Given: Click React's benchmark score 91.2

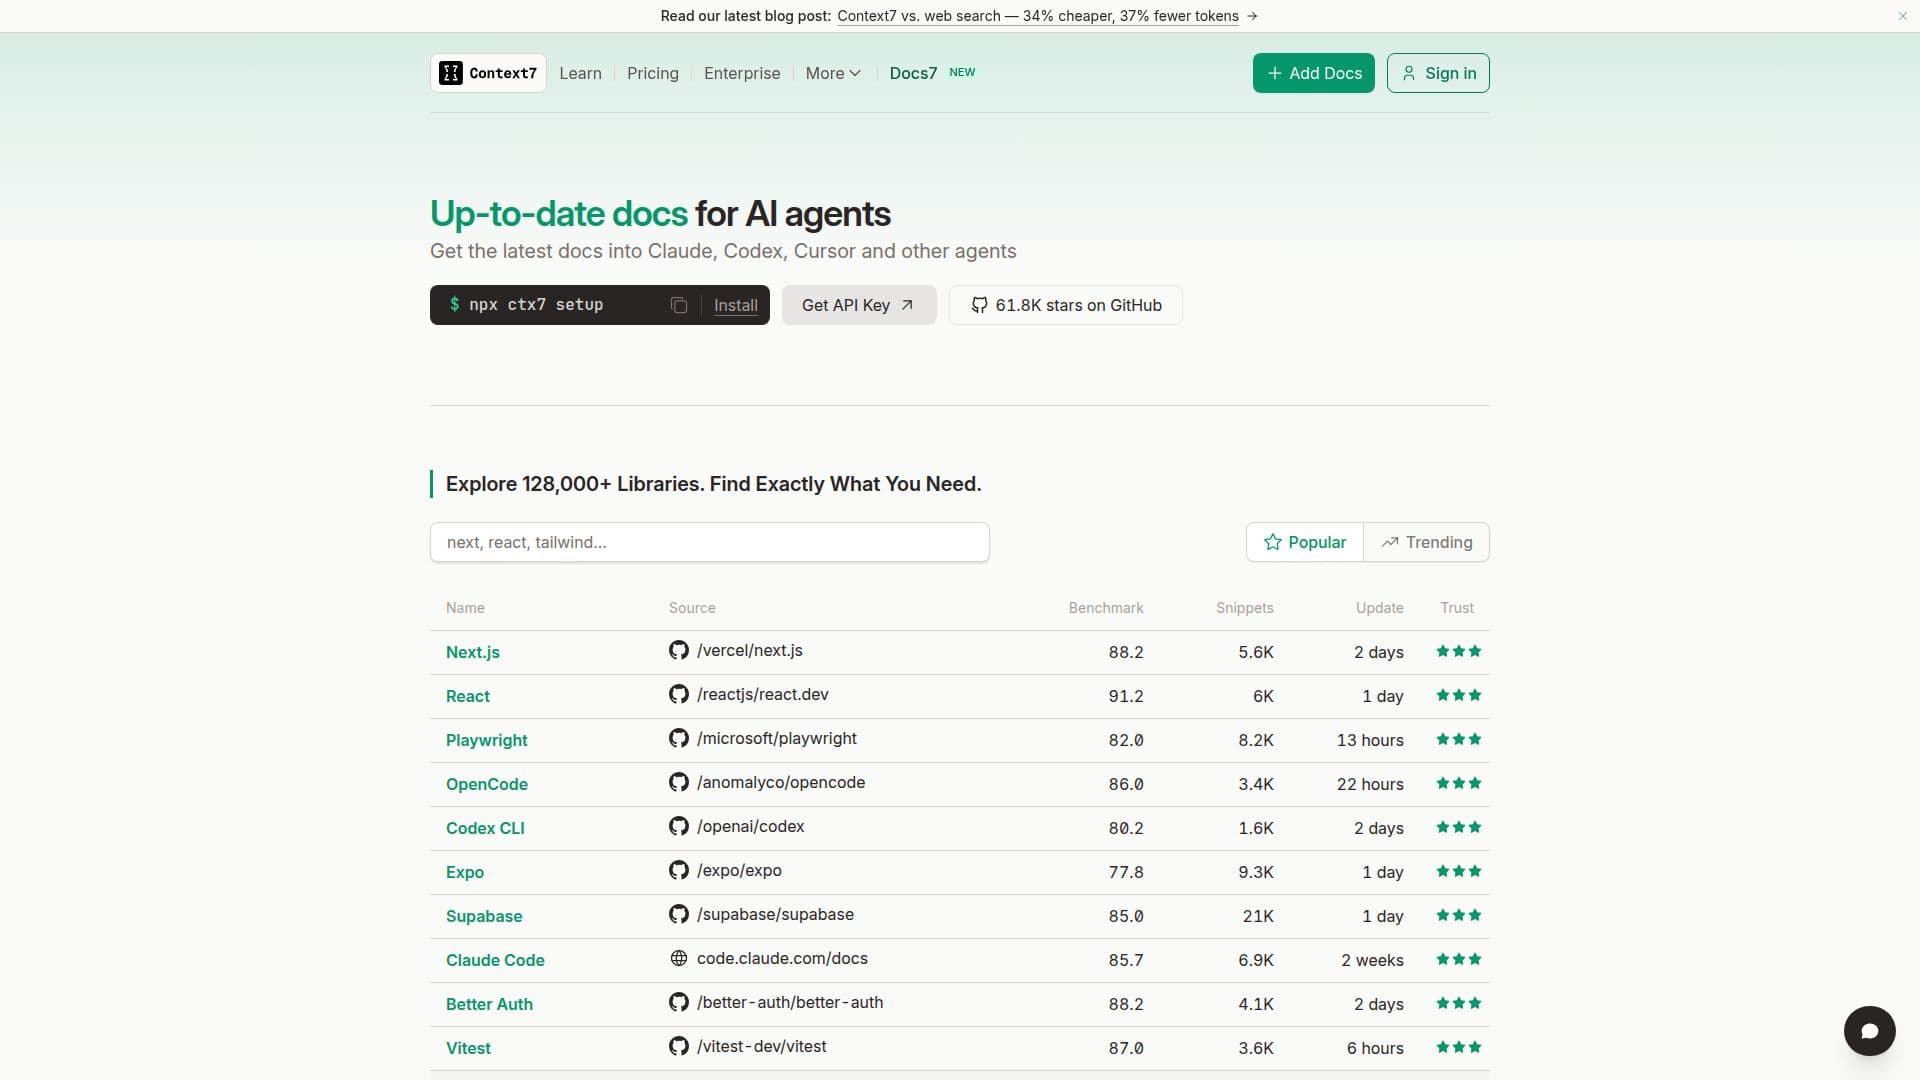Looking at the screenshot, I should pyautogui.click(x=1126, y=696).
